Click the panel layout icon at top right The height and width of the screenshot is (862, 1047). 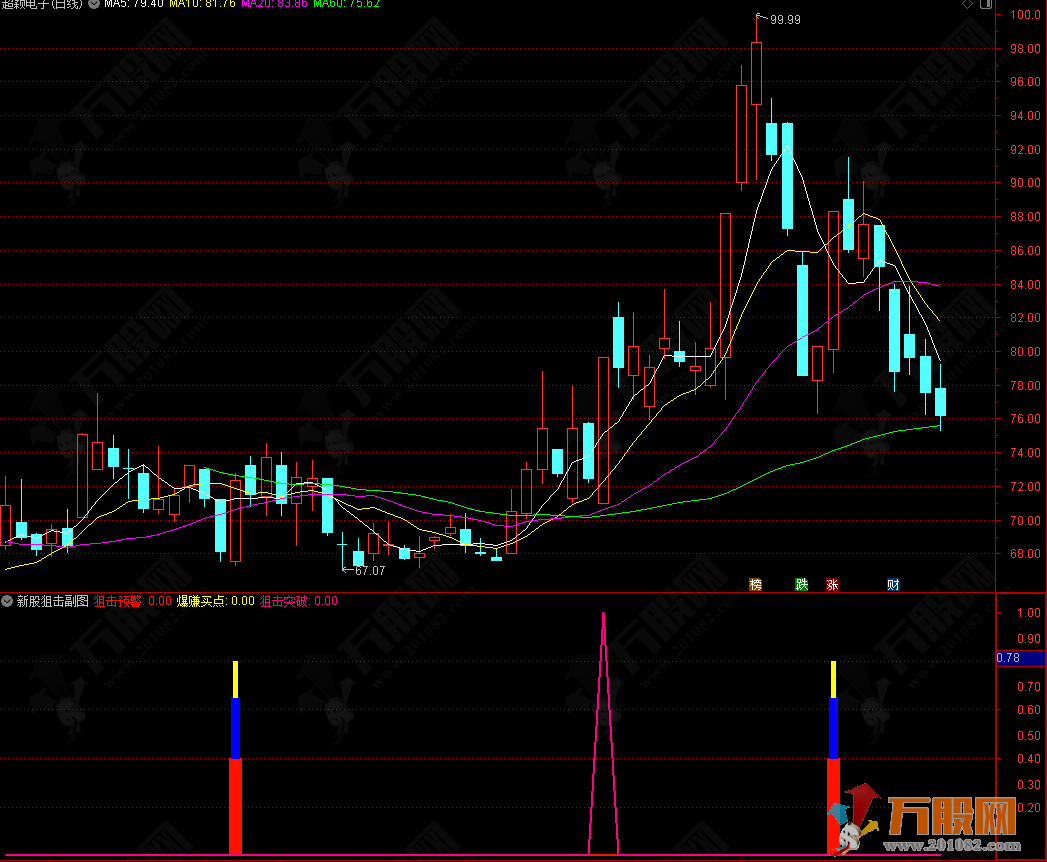986,5
